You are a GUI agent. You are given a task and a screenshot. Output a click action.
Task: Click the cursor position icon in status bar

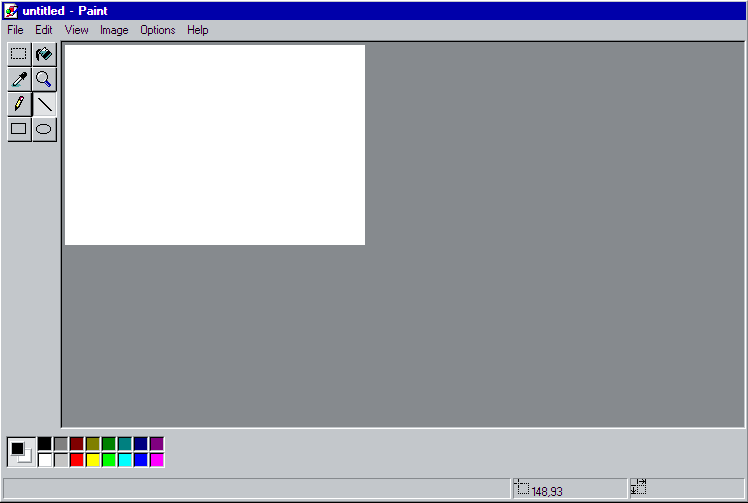522,487
